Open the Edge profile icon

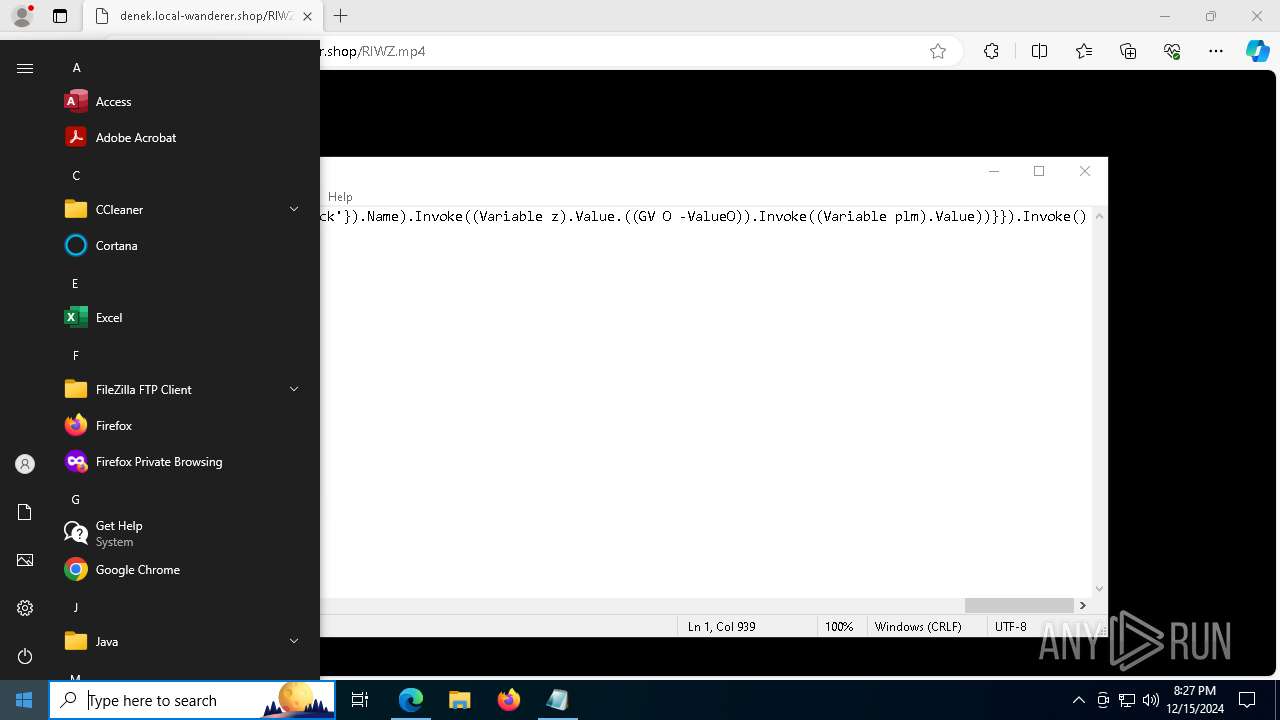(21, 16)
